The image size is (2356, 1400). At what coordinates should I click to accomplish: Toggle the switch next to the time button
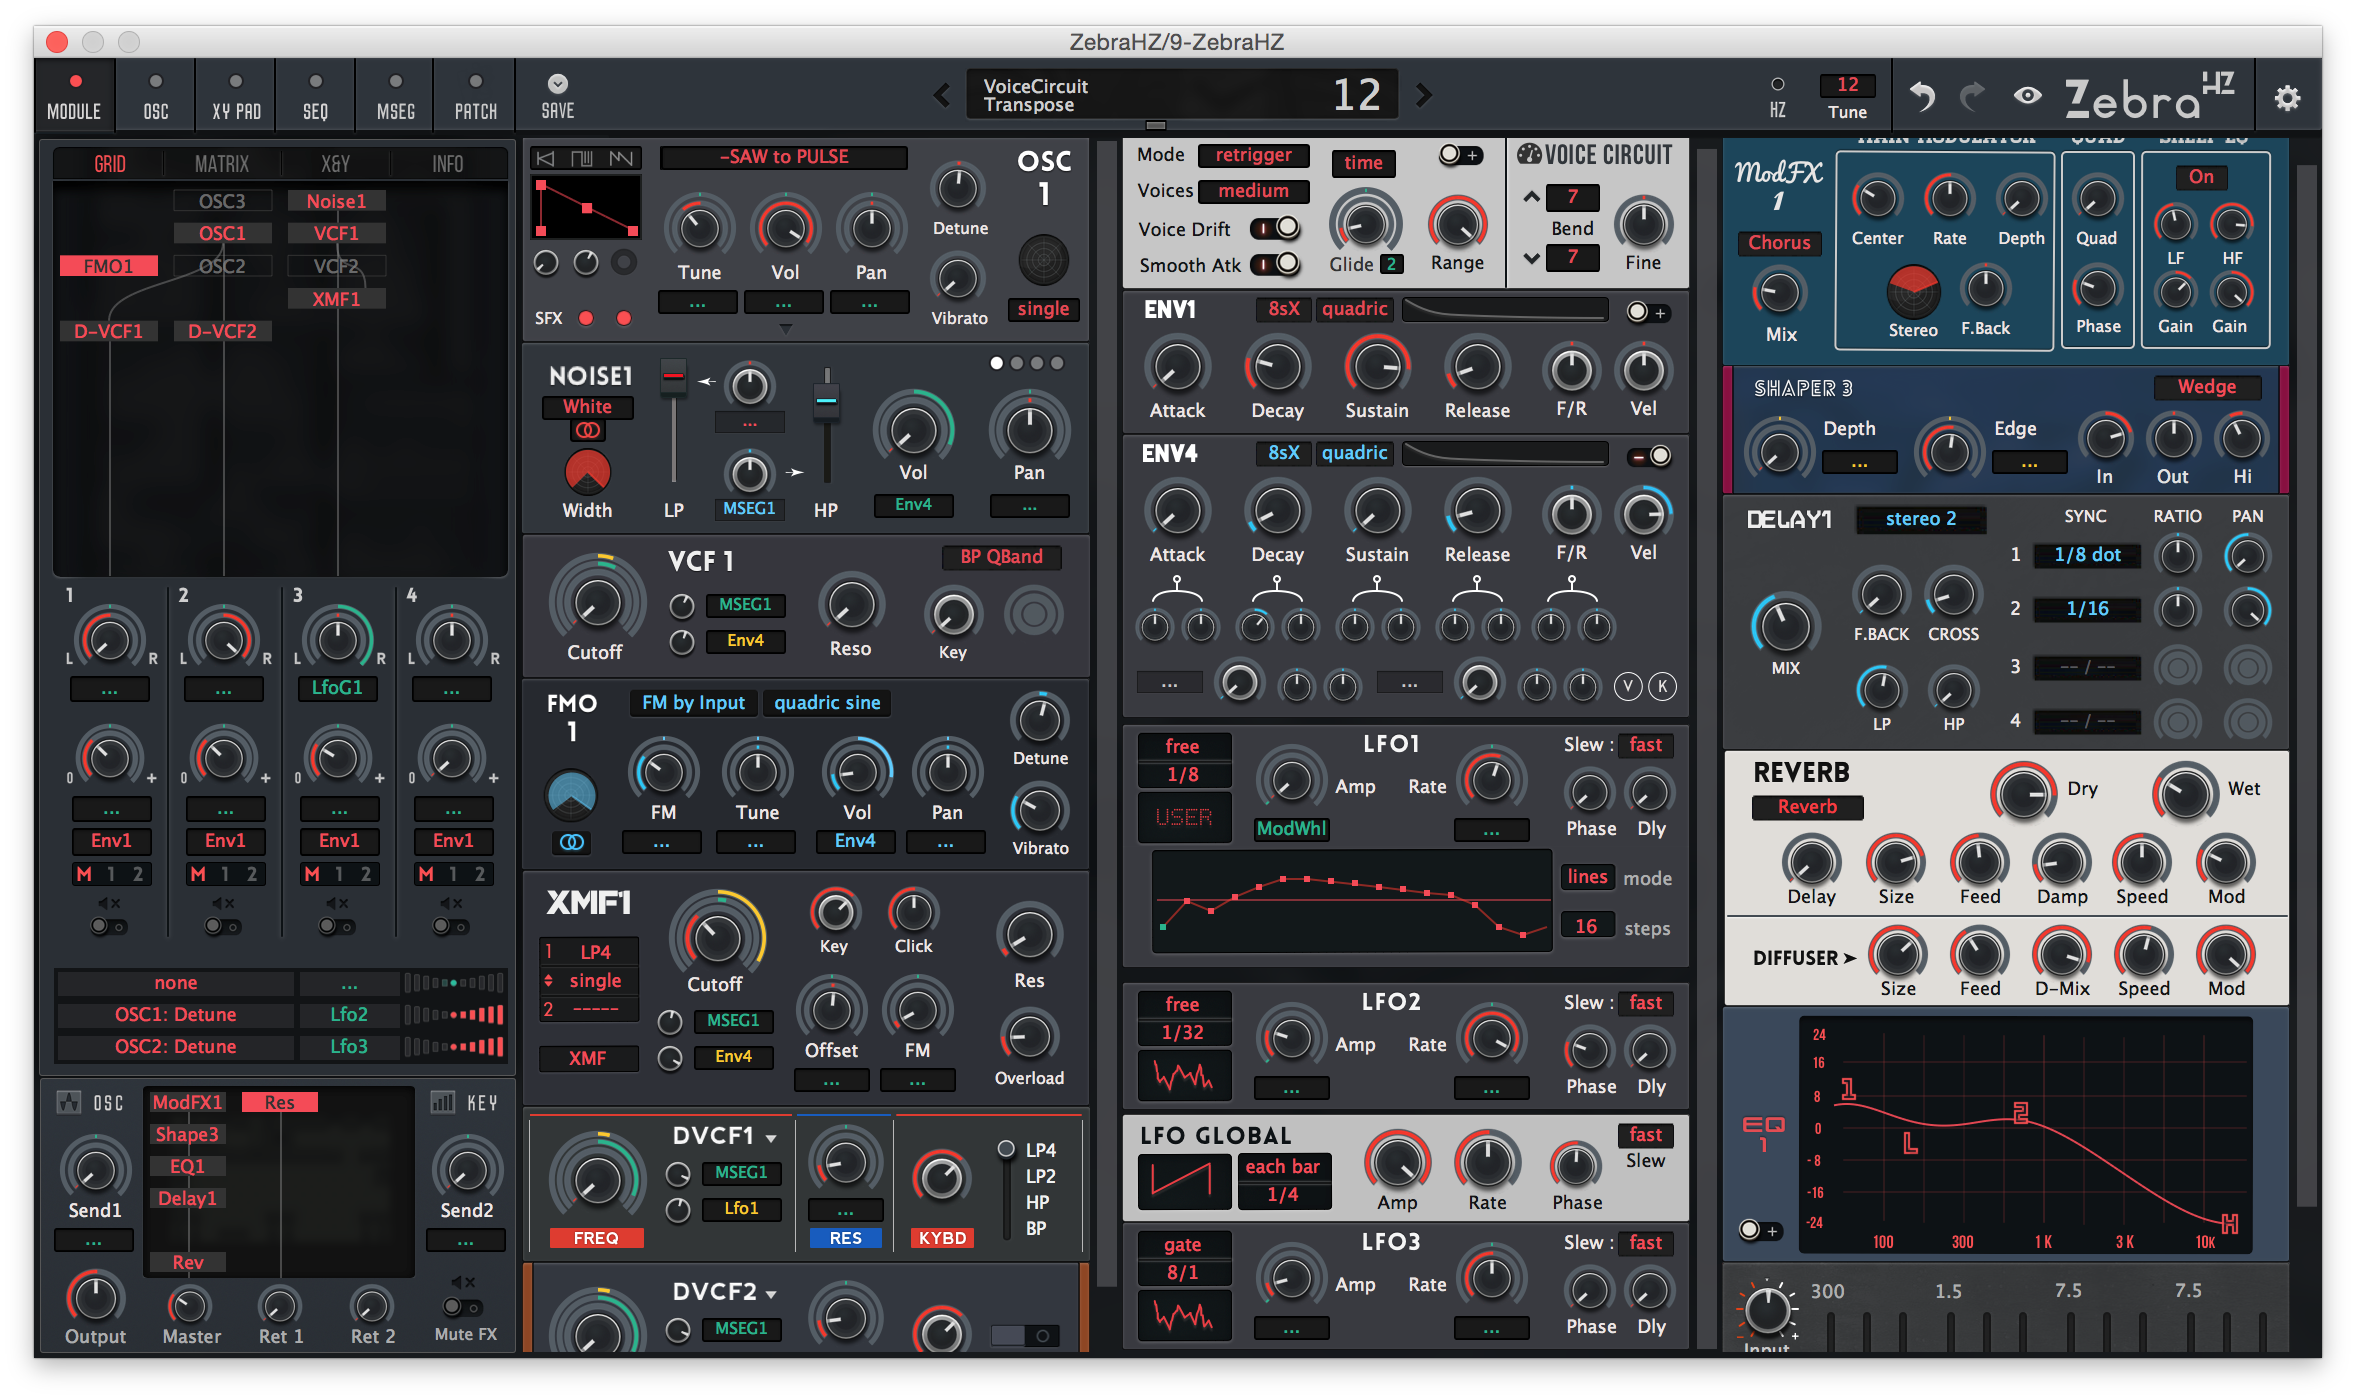(x=1460, y=155)
